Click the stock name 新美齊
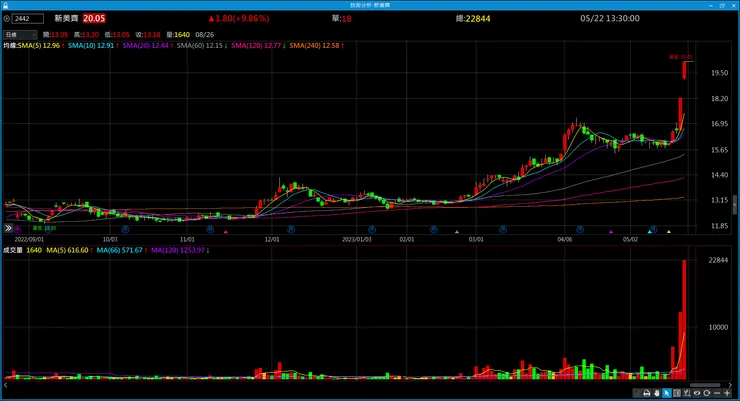740x401 pixels. point(66,18)
